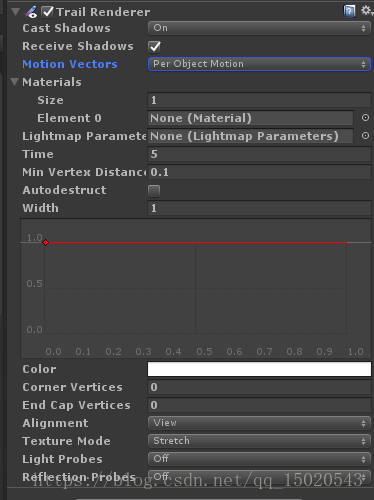Open object picker for Element 0 material
Image resolution: width=374 pixels, height=500 pixels.
point(365,118)
